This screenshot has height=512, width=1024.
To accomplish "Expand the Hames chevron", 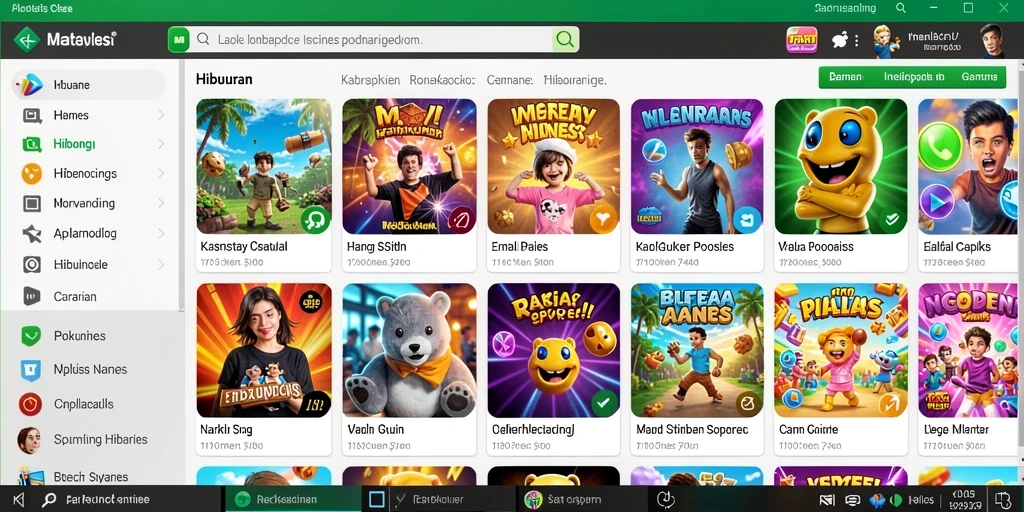I will click(161, 115).
